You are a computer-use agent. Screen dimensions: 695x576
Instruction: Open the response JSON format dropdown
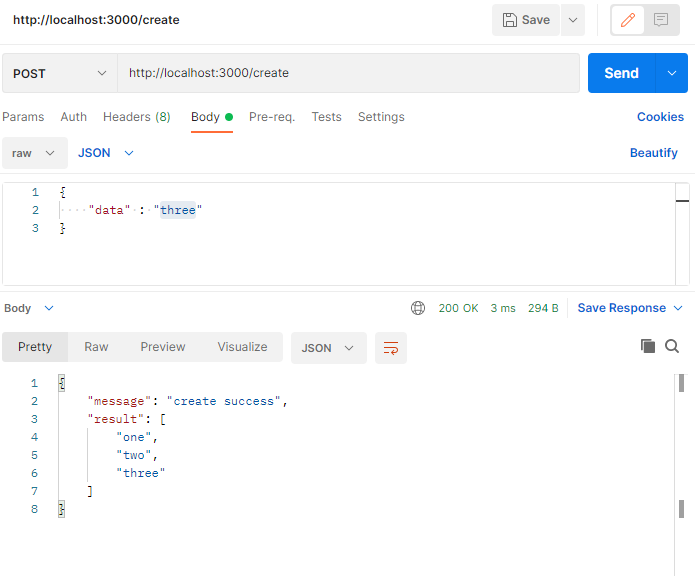pyautogui.click(x=328, y=348)
